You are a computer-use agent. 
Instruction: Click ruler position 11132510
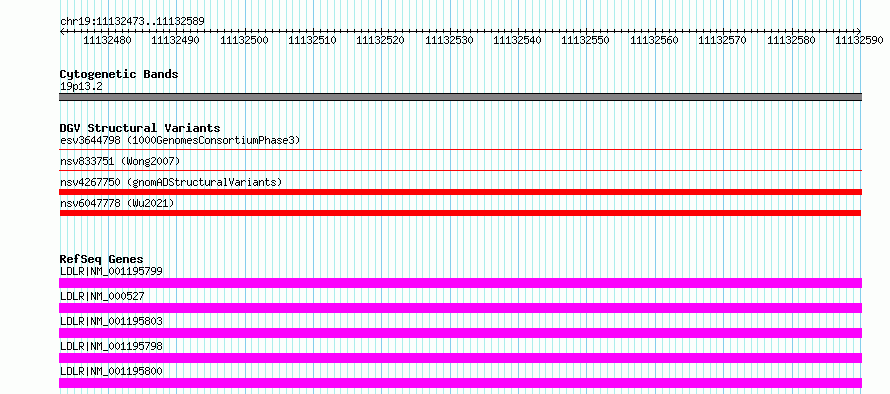pos(312,40)
